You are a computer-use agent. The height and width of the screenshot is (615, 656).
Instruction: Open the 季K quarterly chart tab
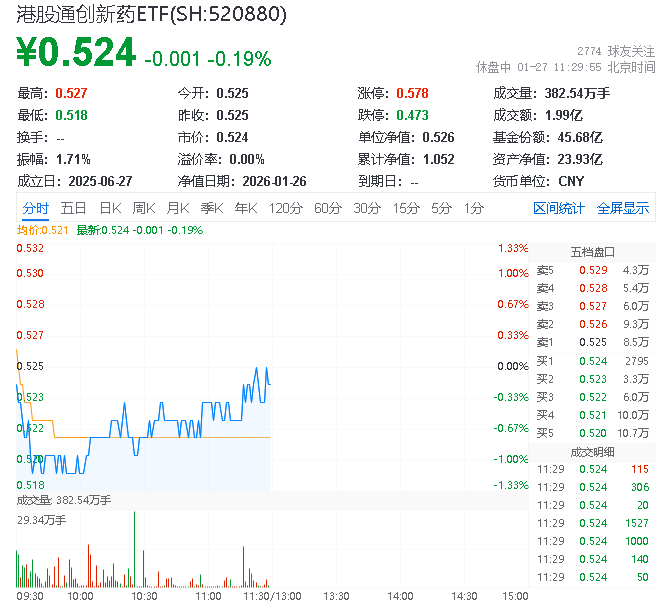[211, 208]
